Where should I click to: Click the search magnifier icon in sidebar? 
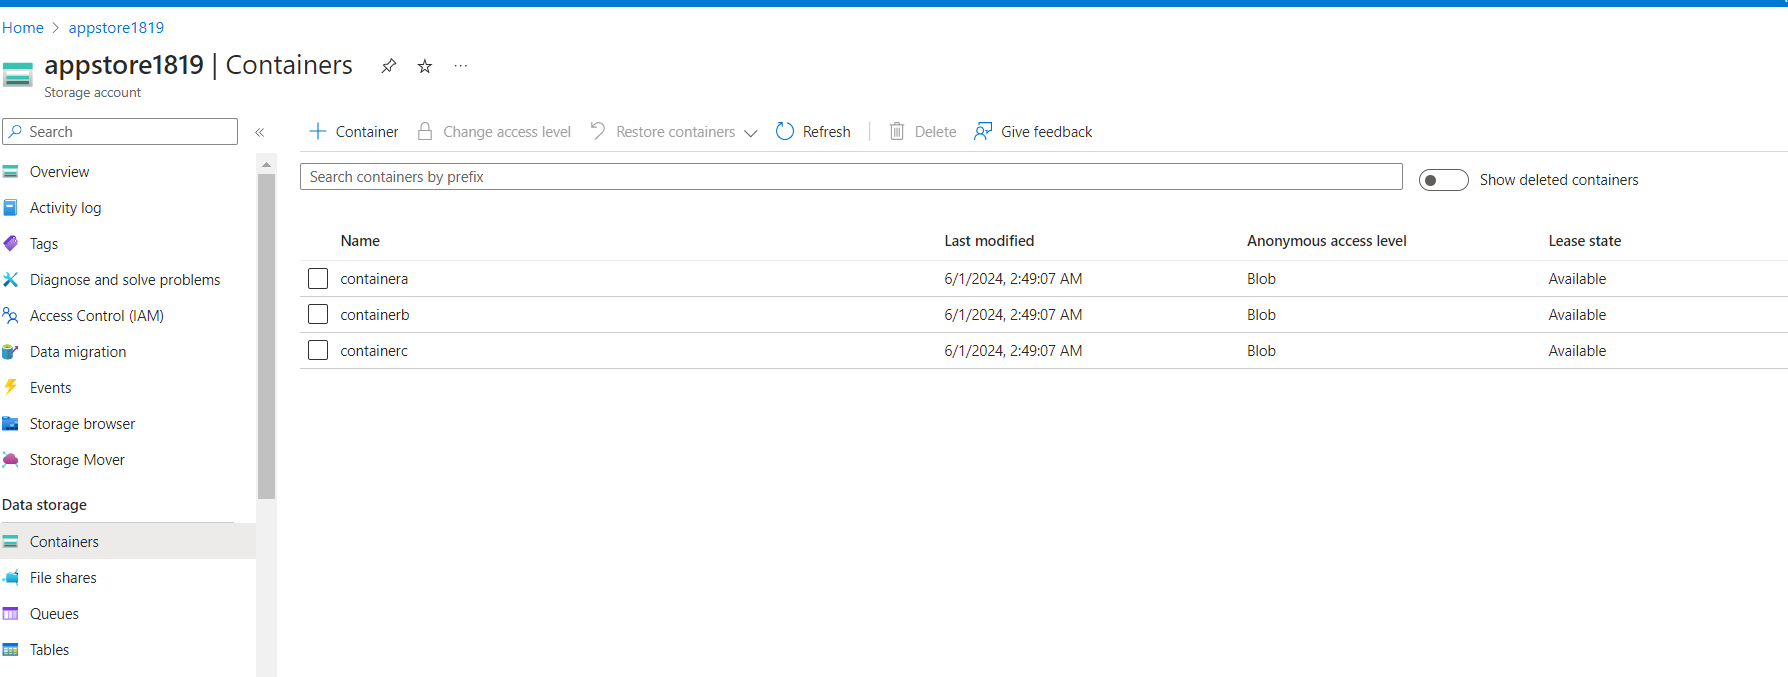coord(15,131)
